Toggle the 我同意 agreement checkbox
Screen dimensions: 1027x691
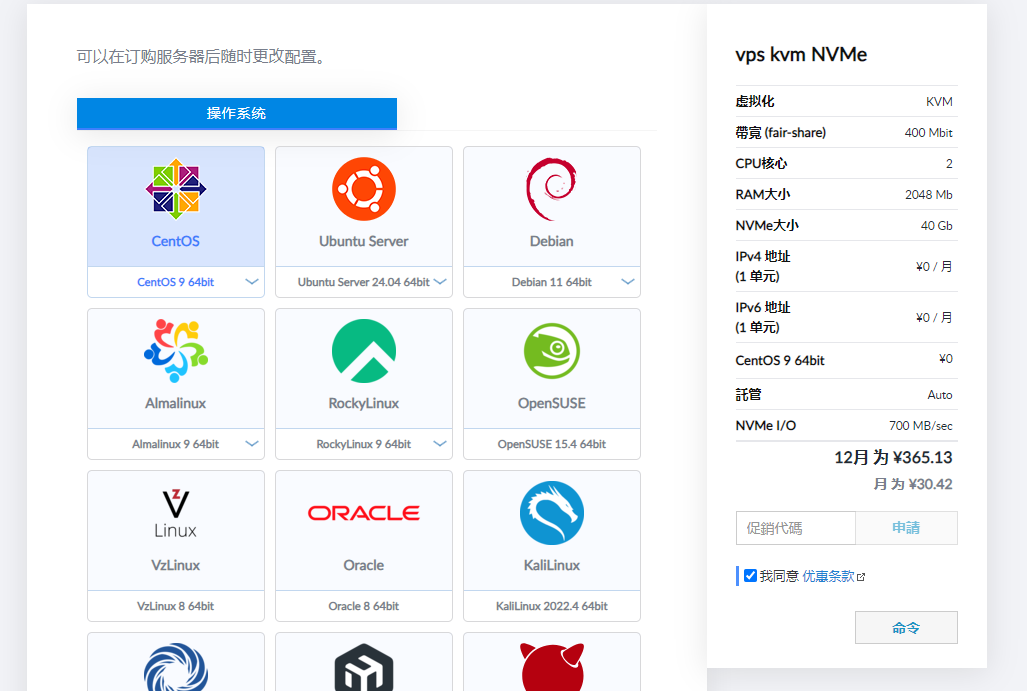tap(751, 576)
